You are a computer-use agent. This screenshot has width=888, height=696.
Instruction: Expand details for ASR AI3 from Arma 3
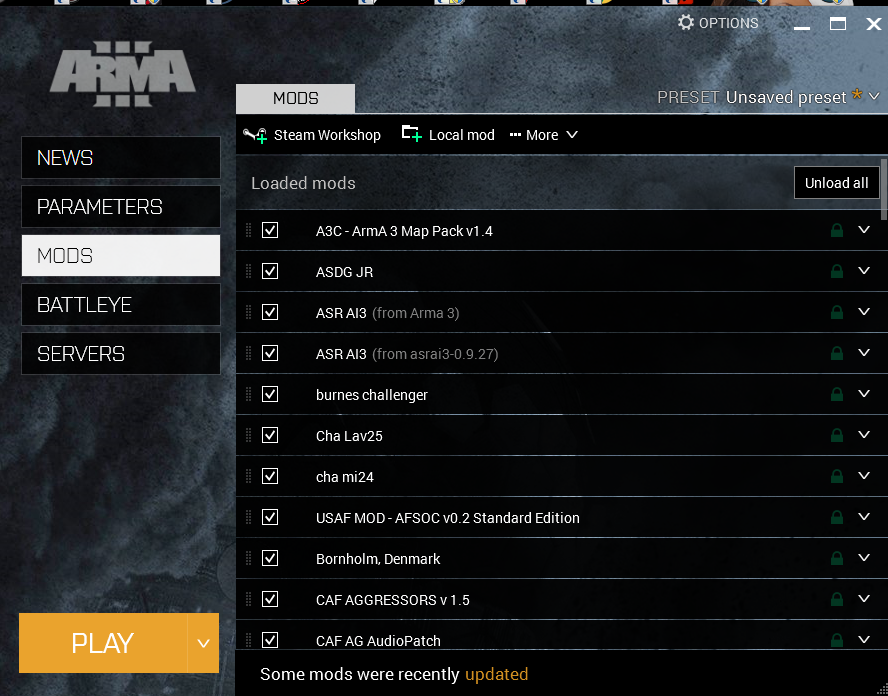pyautogui.click(x=865, y=312)
